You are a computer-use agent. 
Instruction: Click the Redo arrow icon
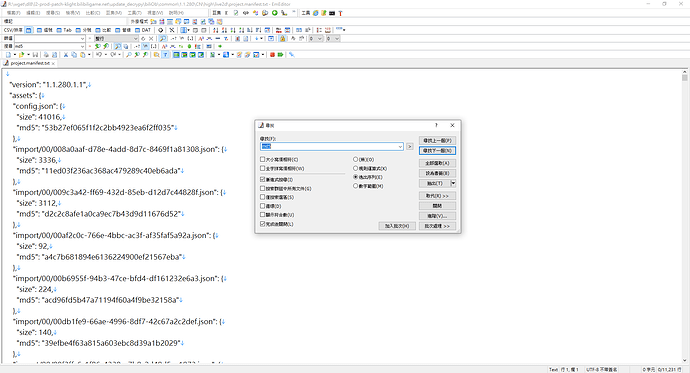click(x=113, y=55)
